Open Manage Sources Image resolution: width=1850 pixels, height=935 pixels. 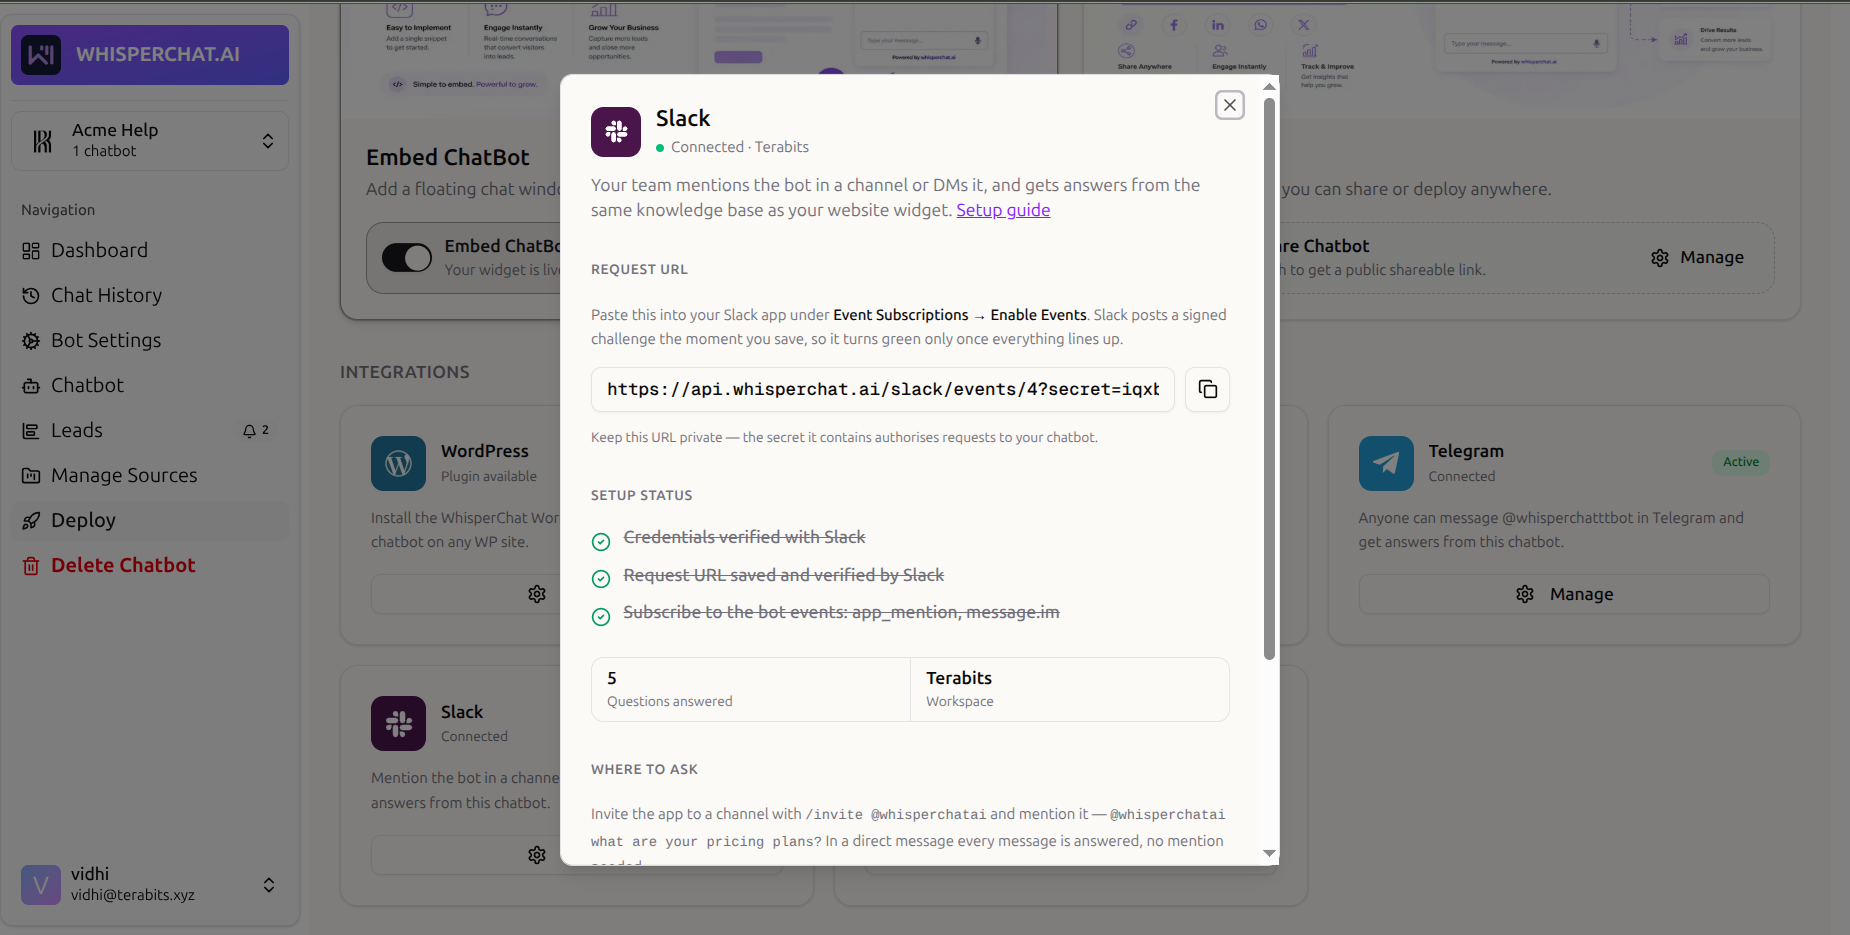point(150,475)
